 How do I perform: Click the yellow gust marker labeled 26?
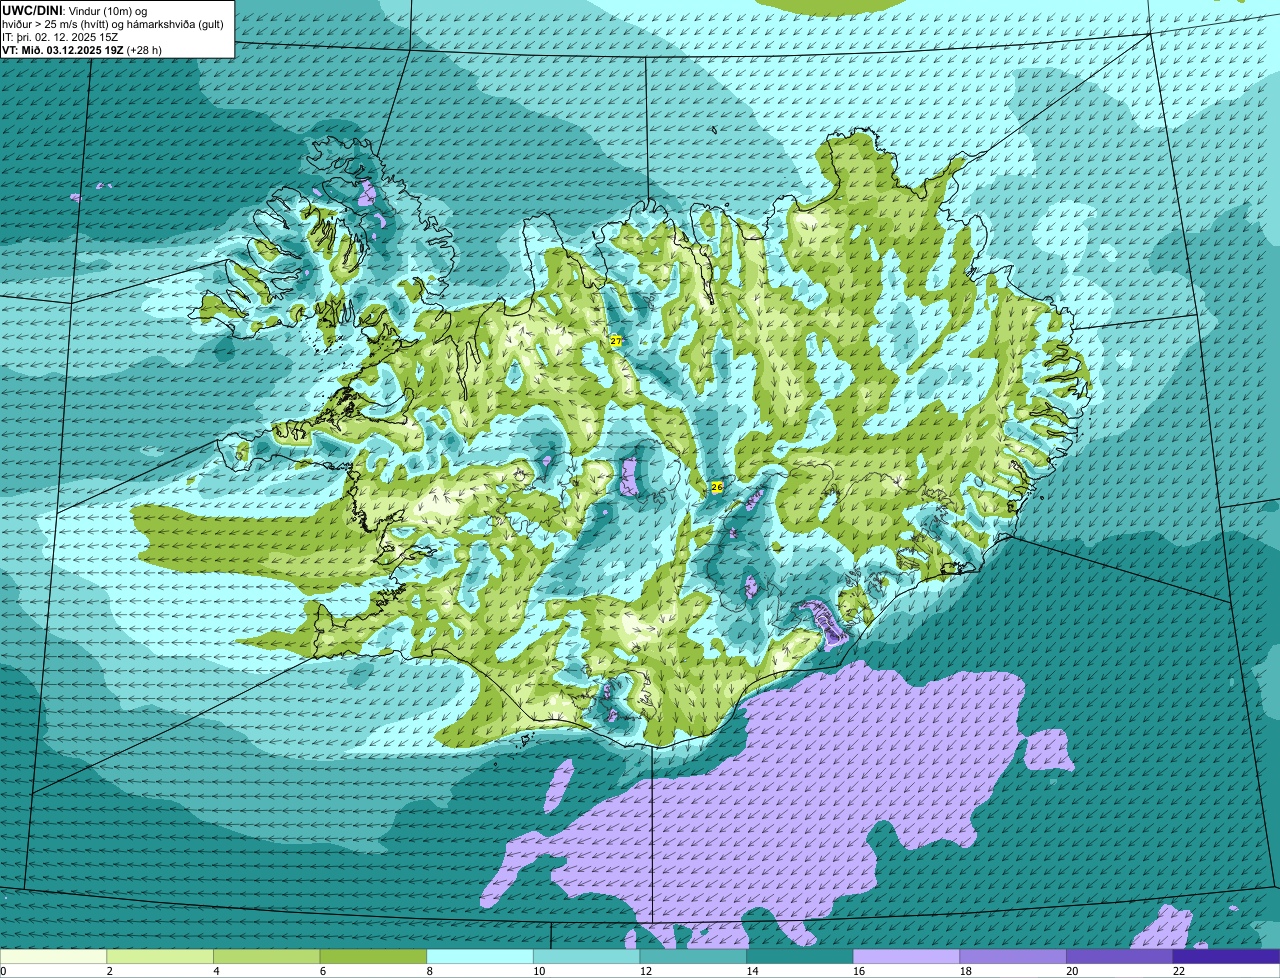[717, 487]
